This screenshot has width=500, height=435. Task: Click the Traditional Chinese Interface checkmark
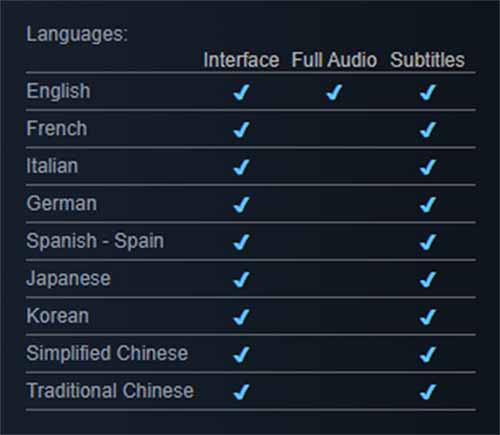coord(241,392)
